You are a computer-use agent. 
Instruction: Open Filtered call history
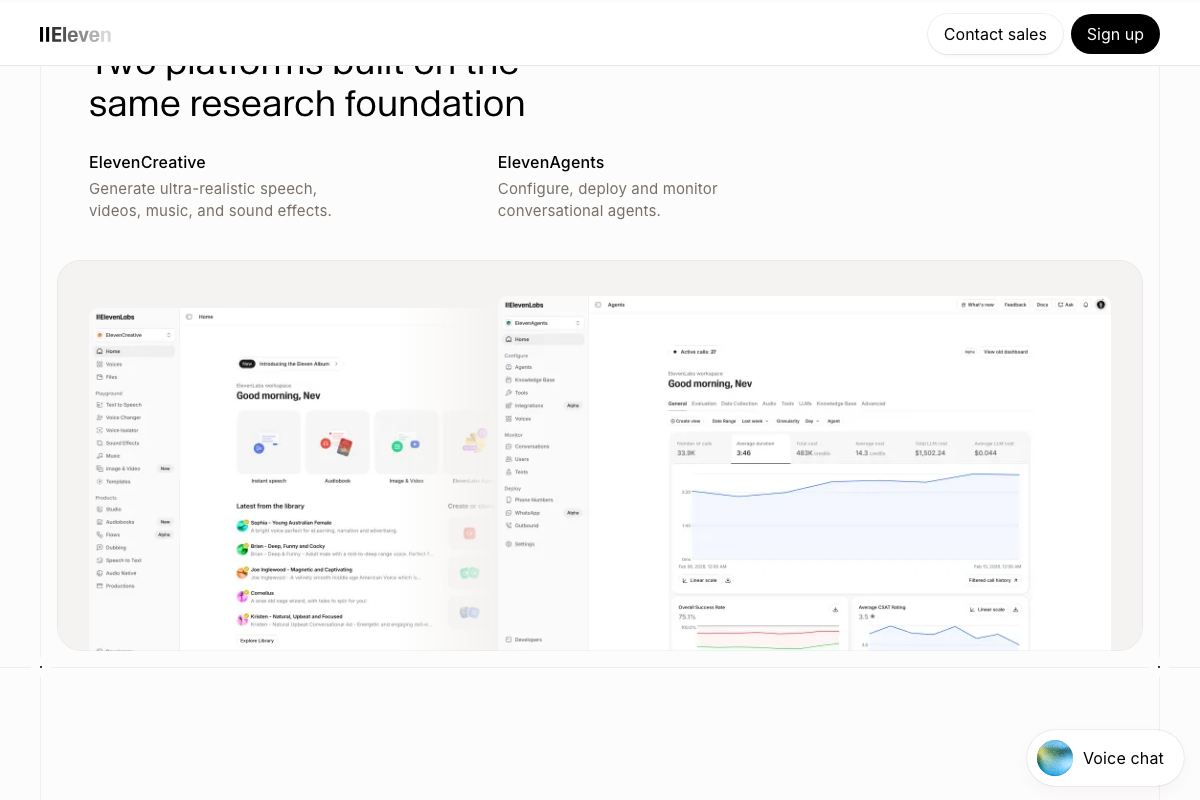coord(993,580)
